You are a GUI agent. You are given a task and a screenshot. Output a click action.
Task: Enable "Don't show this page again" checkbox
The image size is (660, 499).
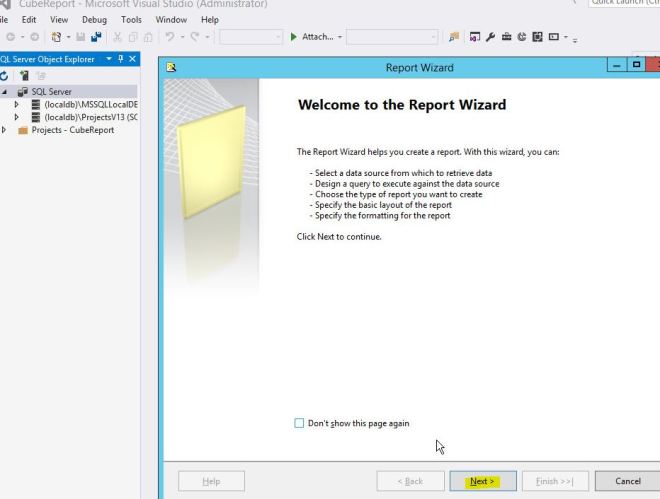(x=299, y=423)
